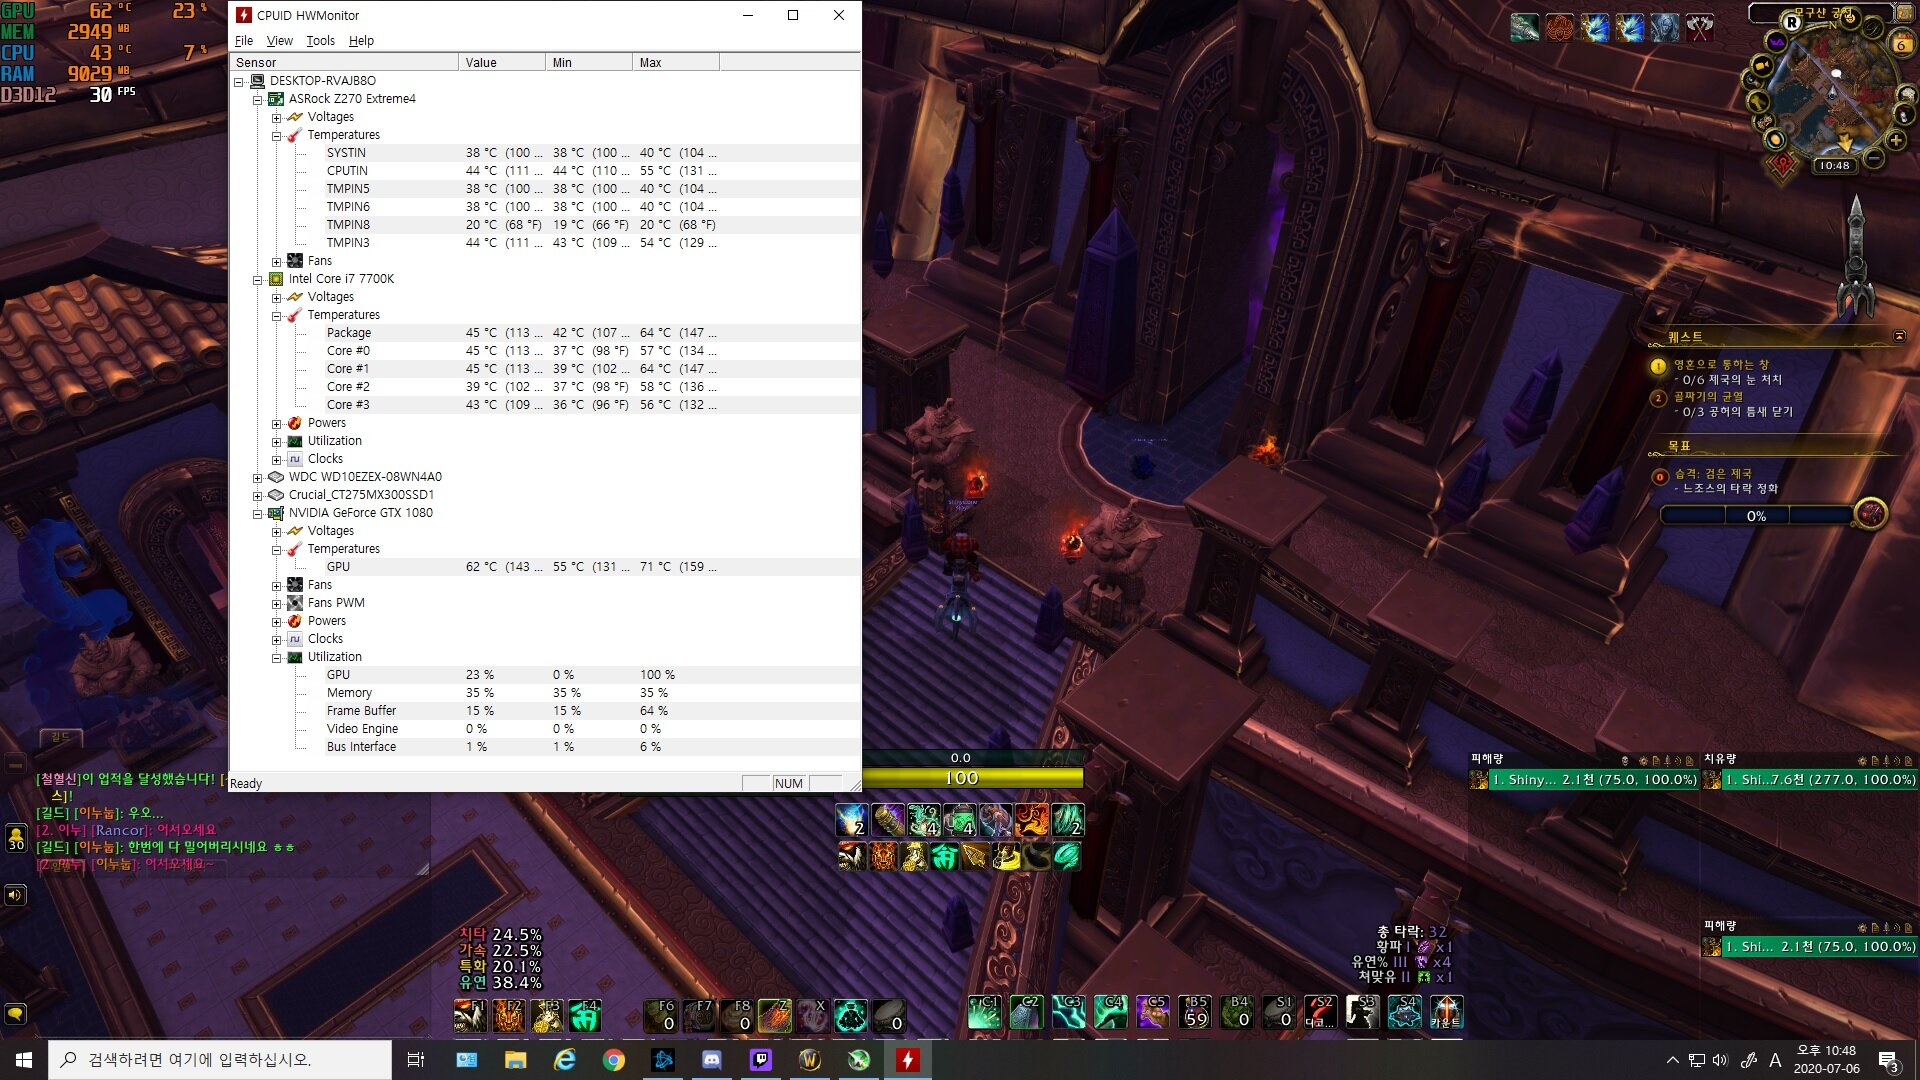Use the F4 green rune ability

click(585, 1015)
